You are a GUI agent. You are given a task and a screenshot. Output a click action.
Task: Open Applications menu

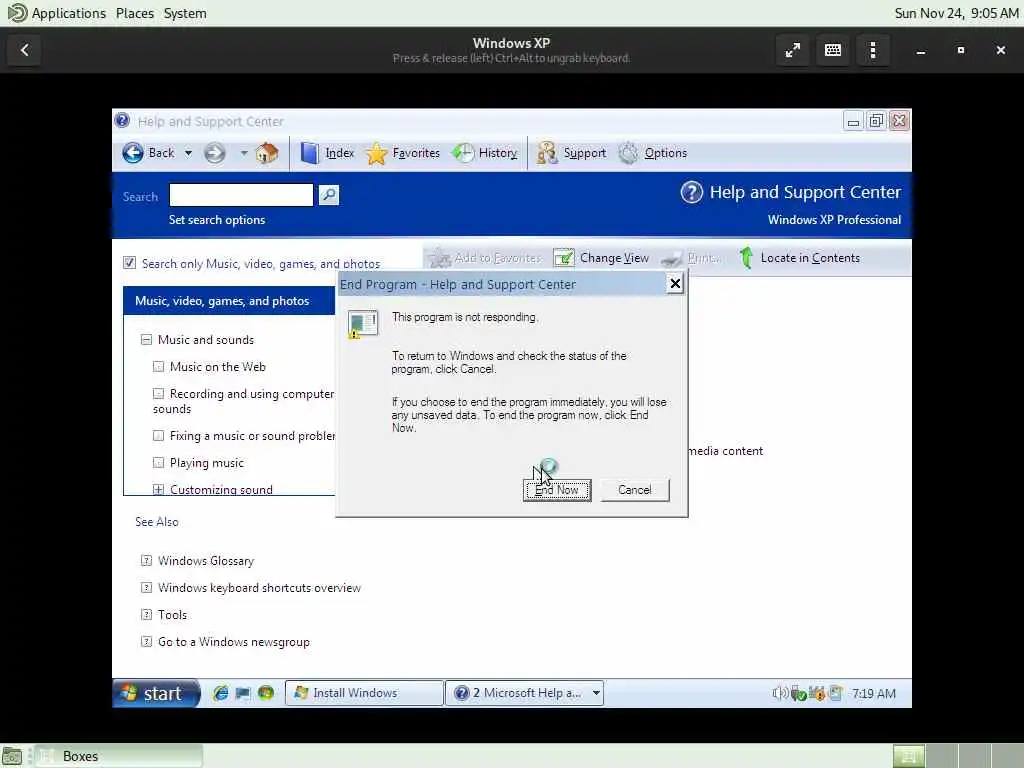69,13
